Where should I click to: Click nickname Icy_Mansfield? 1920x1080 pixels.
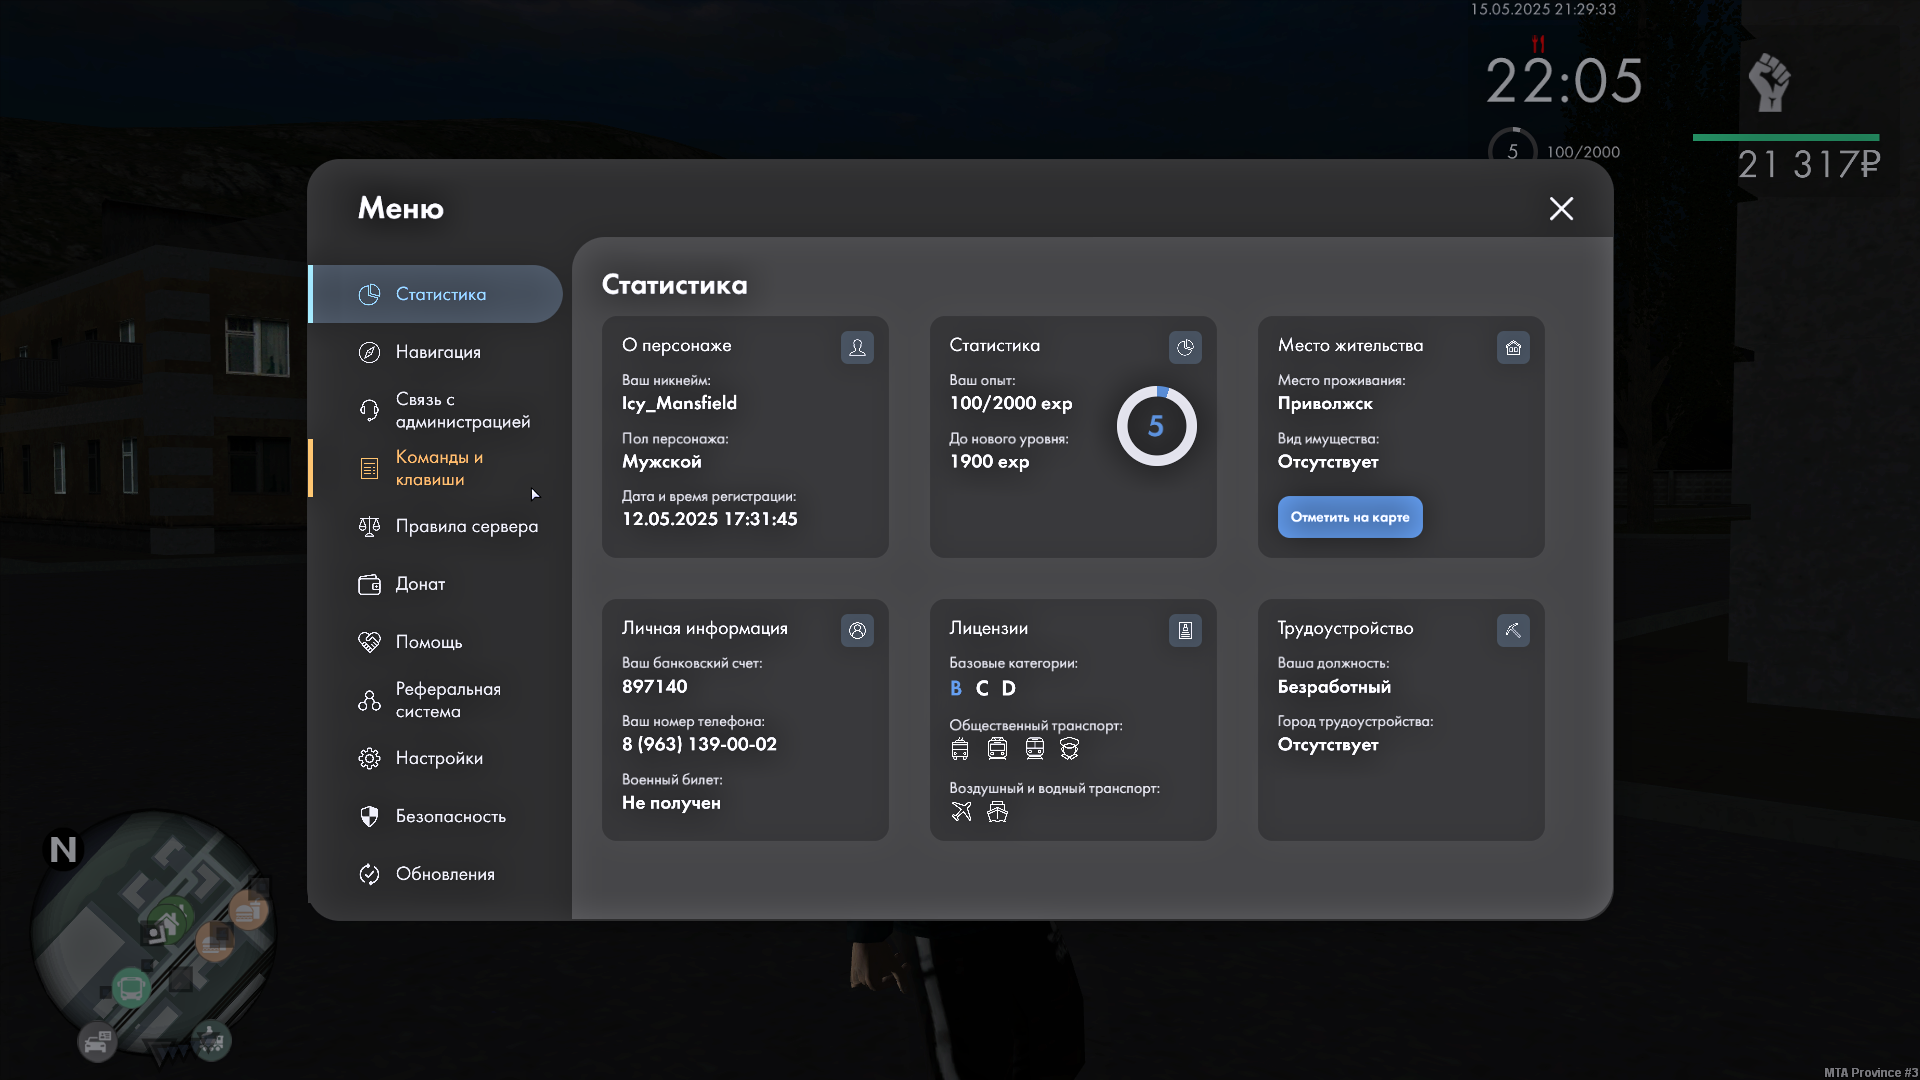point(679,403)
